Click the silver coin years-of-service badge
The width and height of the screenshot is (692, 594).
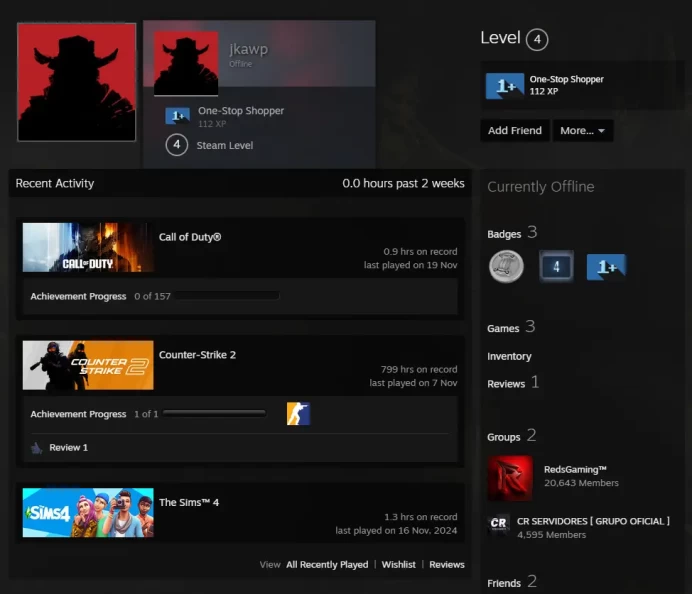coord(506,267)
